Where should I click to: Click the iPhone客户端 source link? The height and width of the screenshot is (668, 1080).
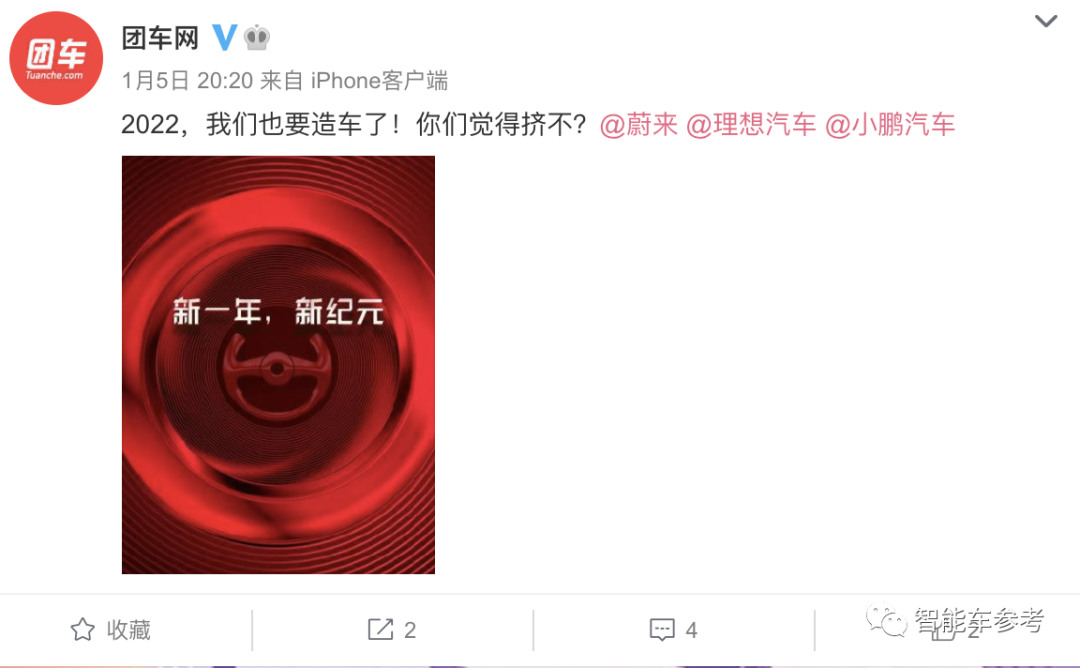380,81
